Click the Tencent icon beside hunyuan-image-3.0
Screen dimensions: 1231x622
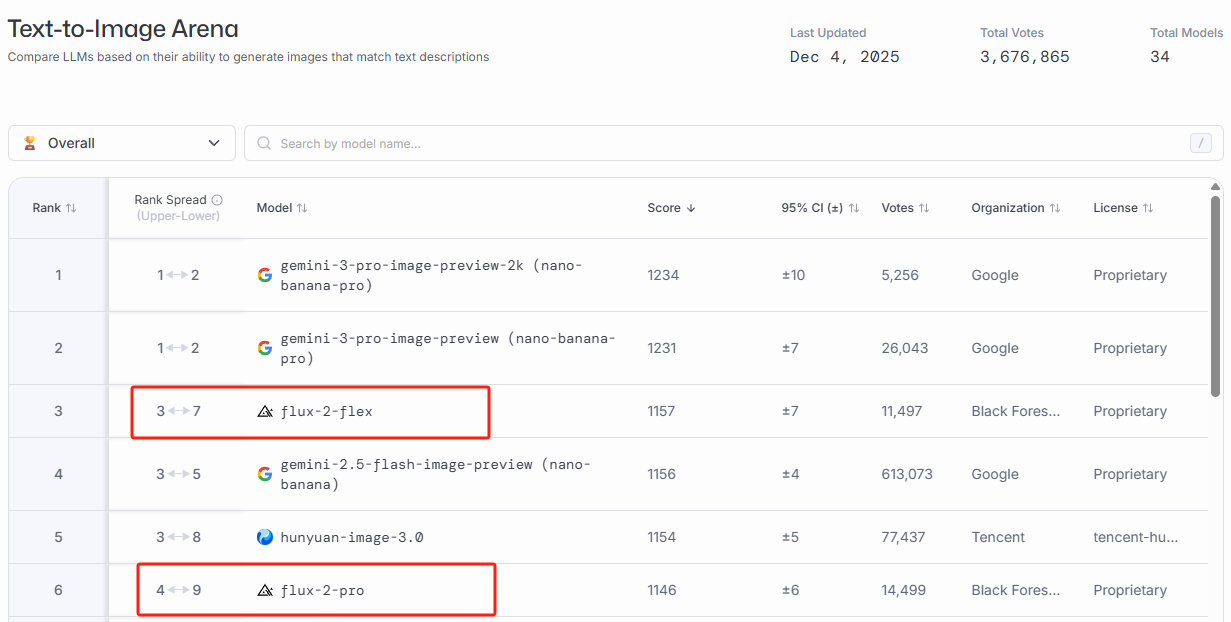pos(265,537)
